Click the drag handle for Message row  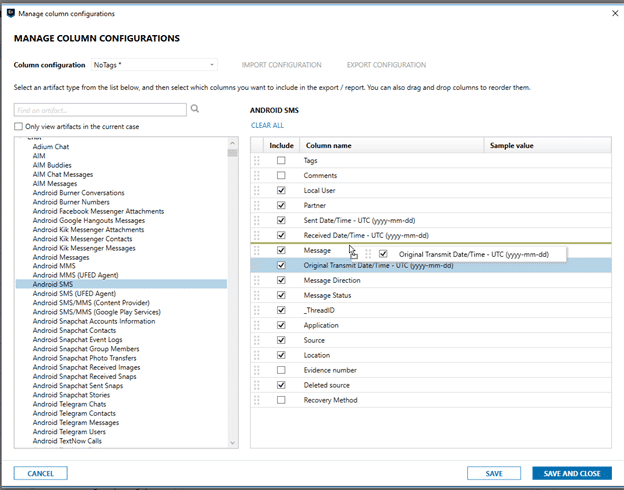[x=257, y=250]
